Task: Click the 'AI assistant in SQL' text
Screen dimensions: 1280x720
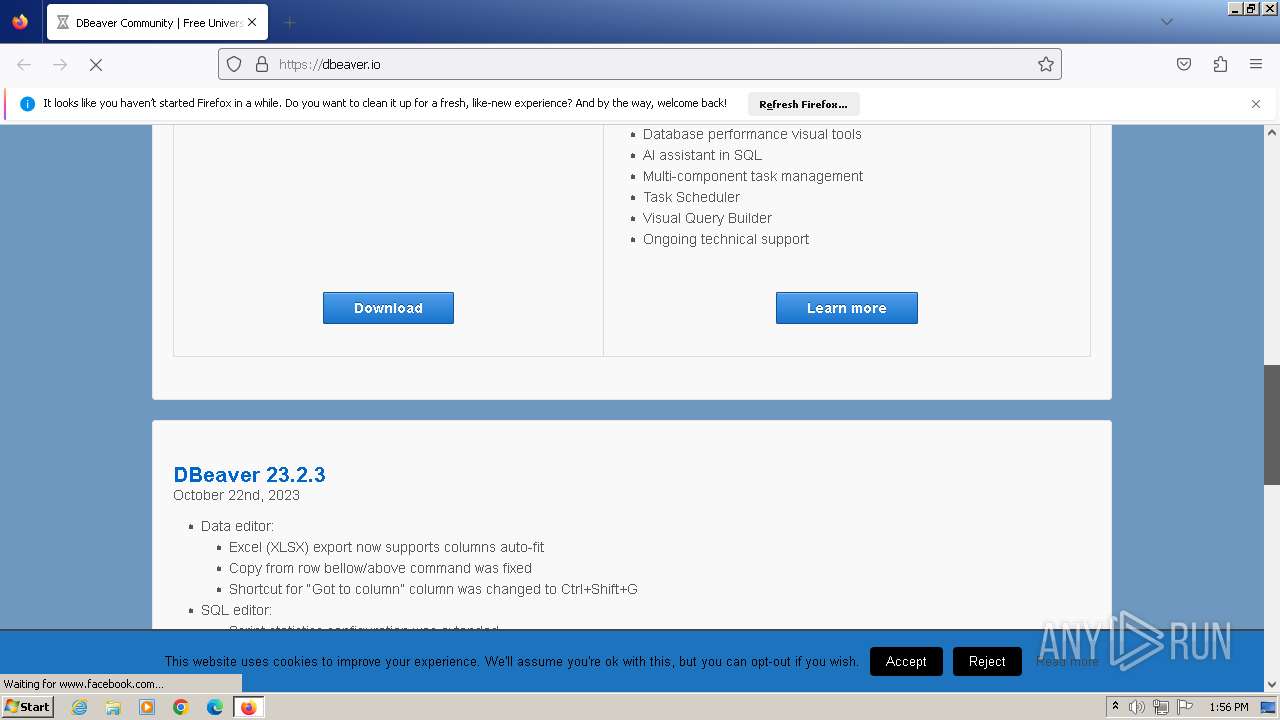Action: click(702, 155)
